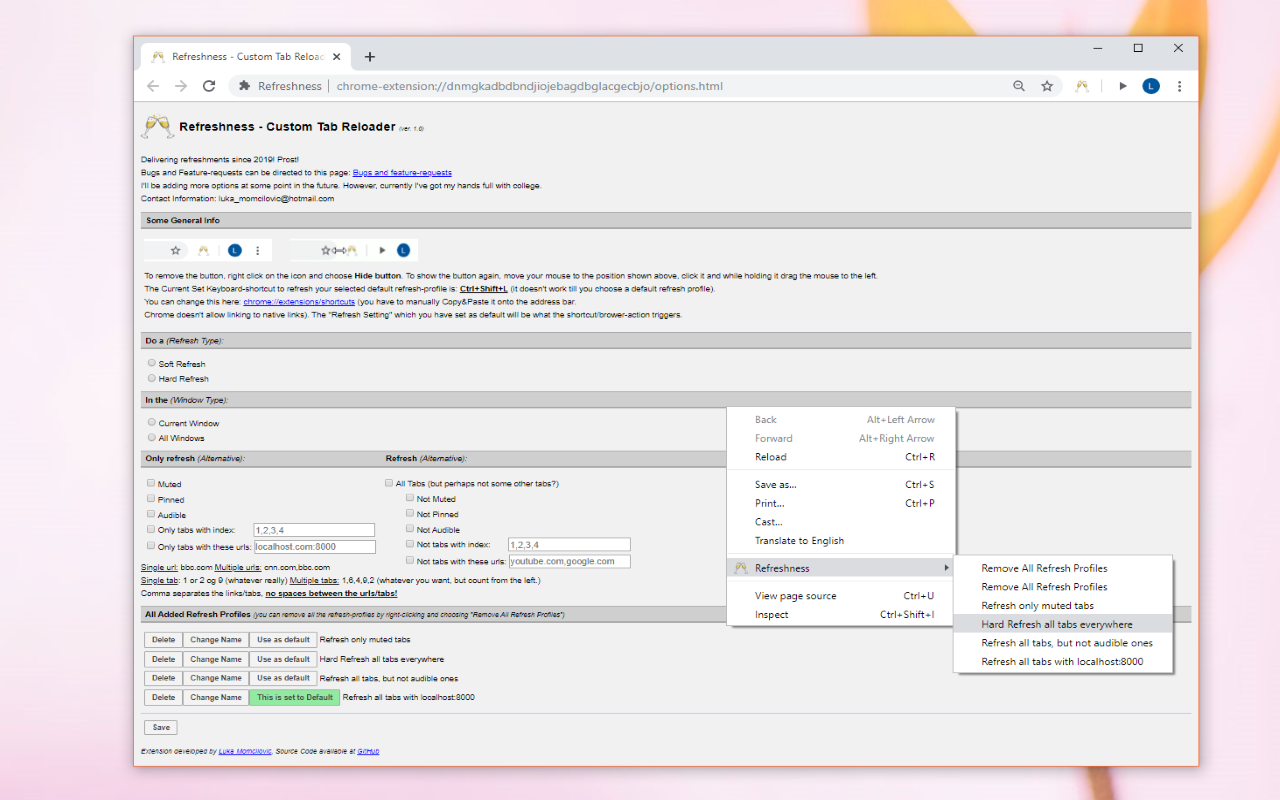Click Change Name for the localhost:8000 profile
Viewport: 1280px width, 800px height.
pos(216,697)
